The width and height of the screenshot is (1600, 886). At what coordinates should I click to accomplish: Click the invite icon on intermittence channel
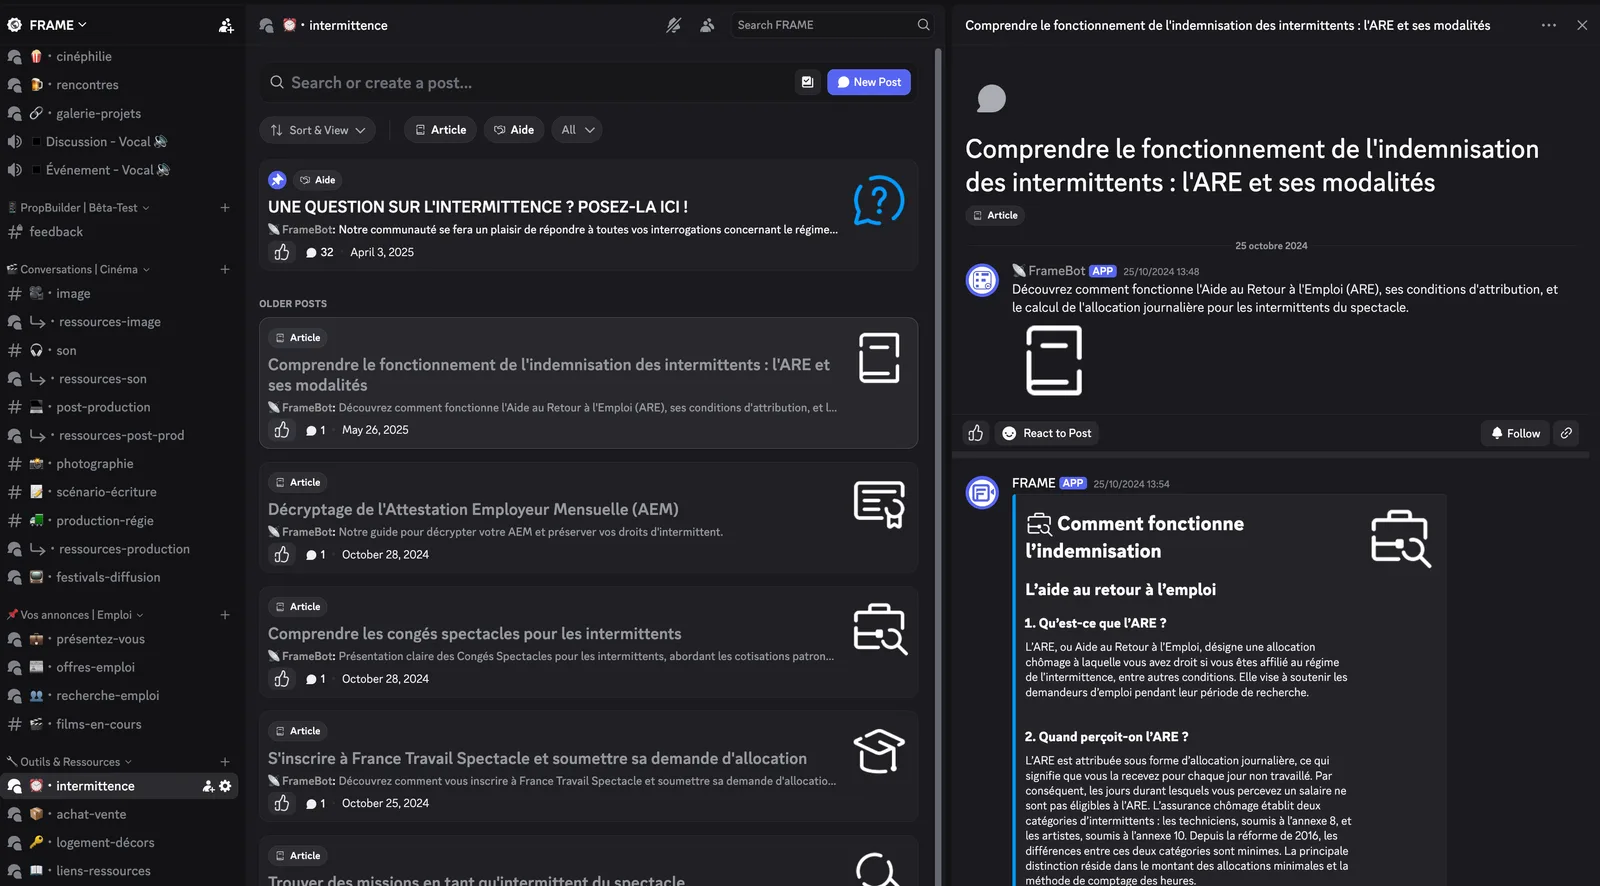pyautogui.click(x=208, y=786)
